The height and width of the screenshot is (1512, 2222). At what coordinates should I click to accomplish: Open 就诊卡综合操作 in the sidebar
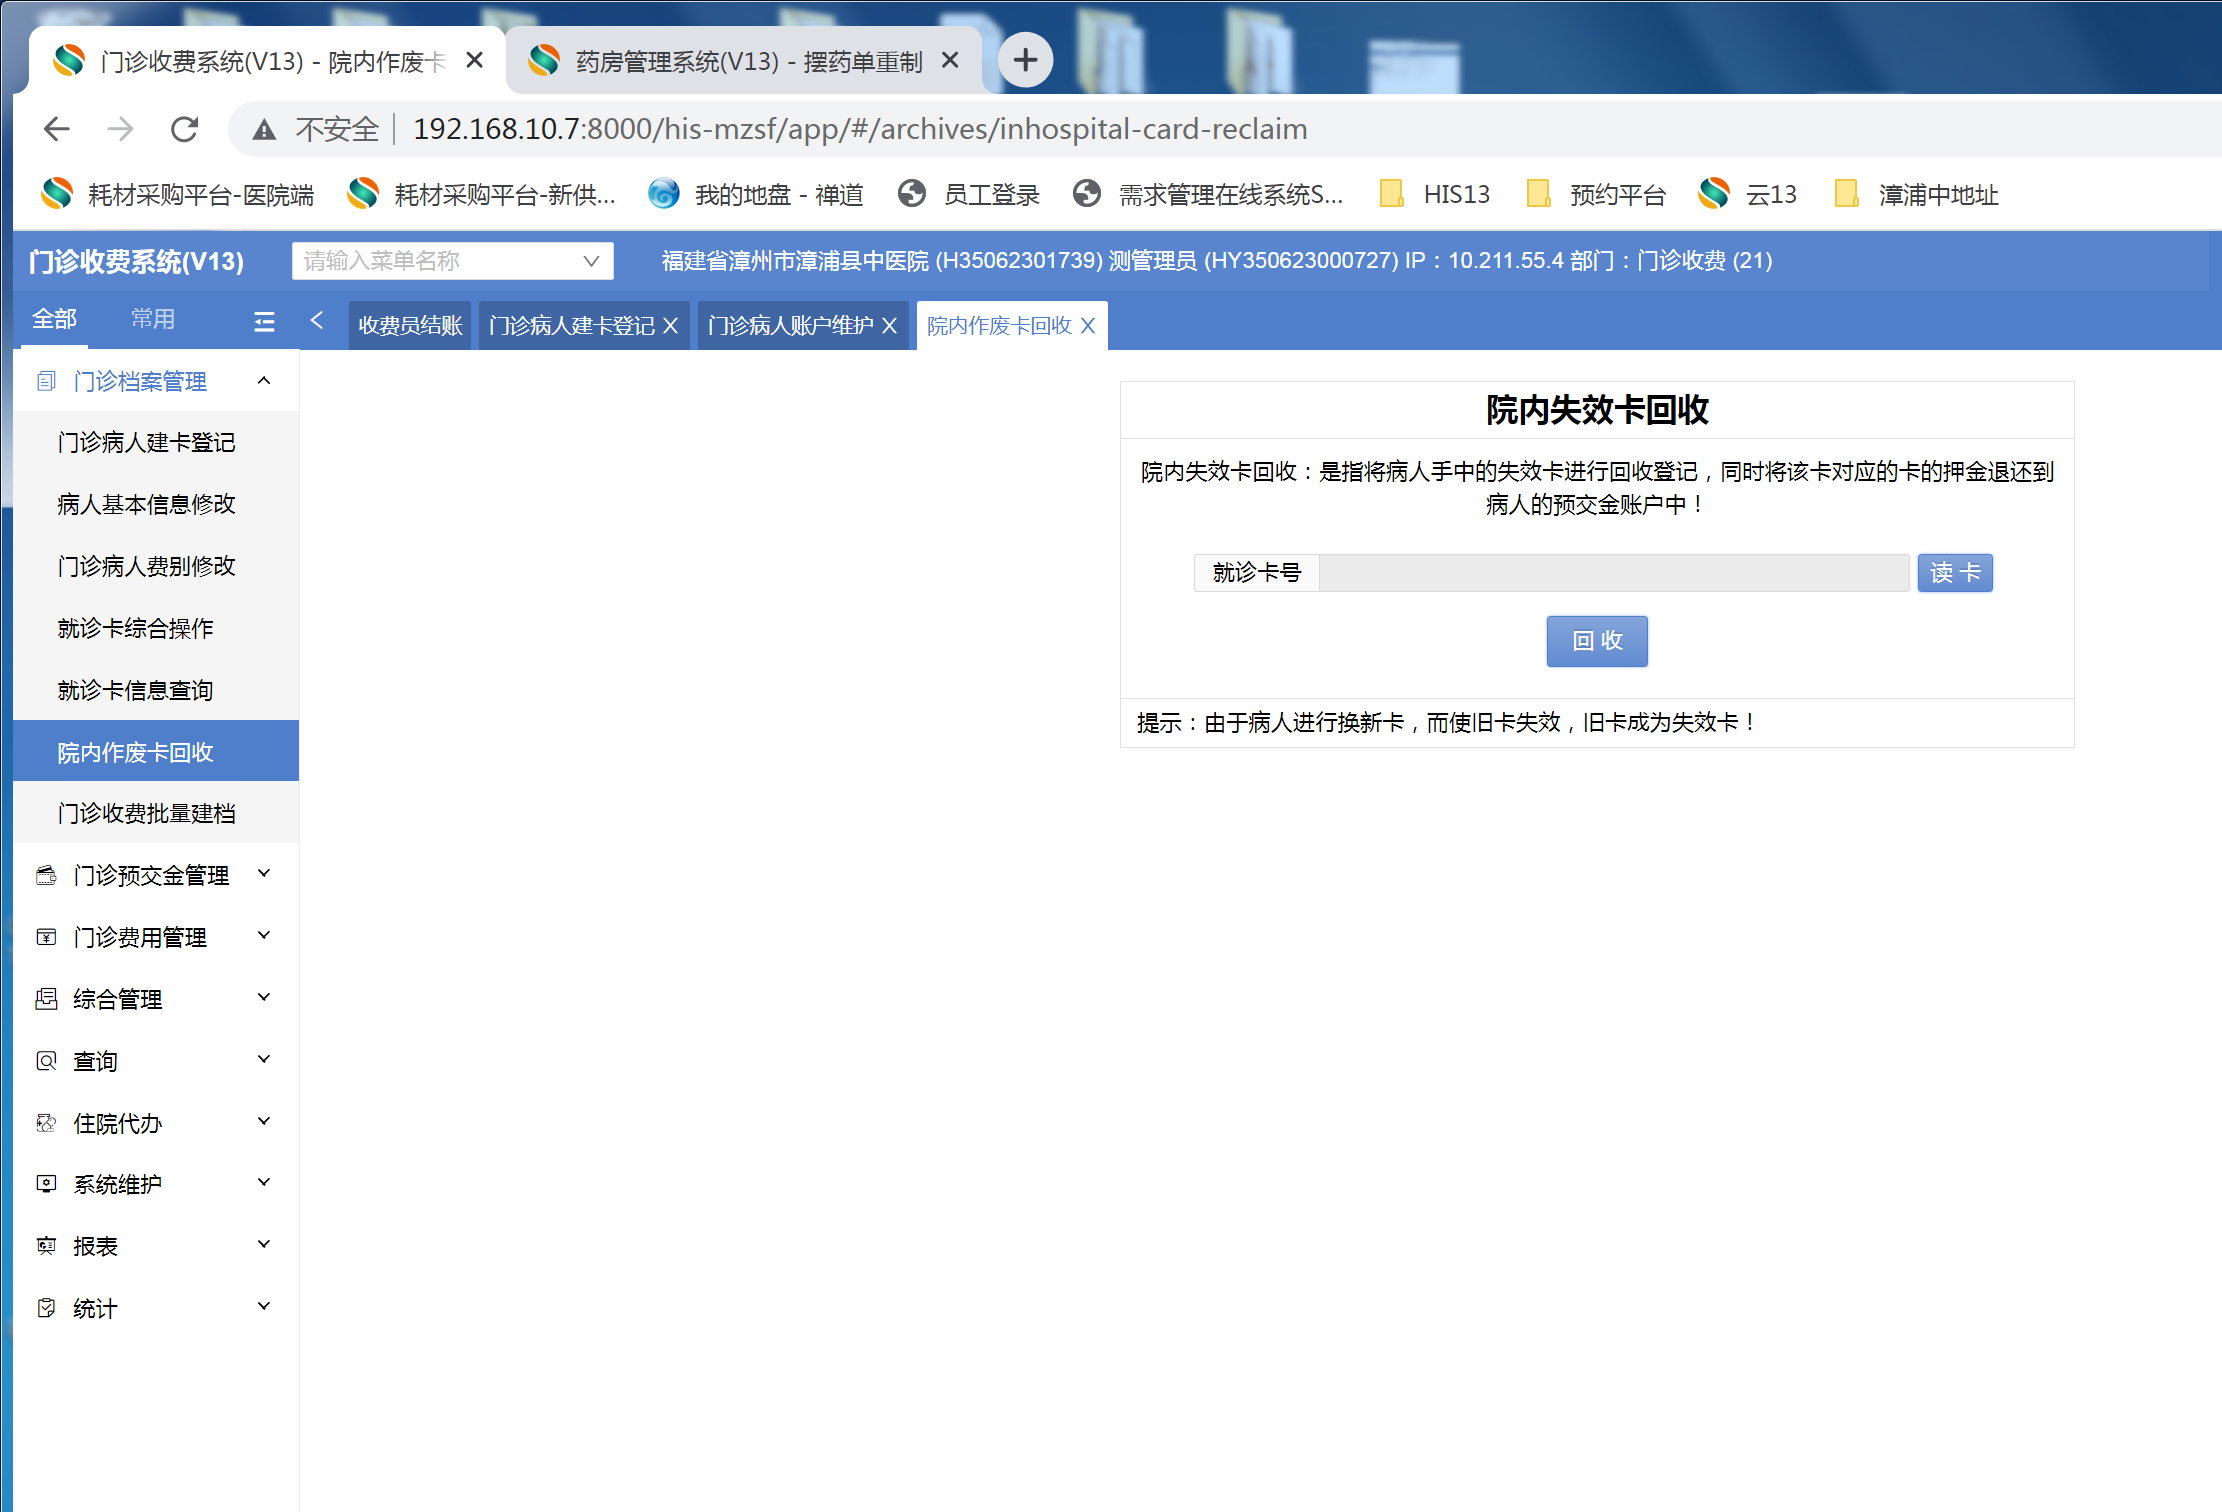coord(135,628)
